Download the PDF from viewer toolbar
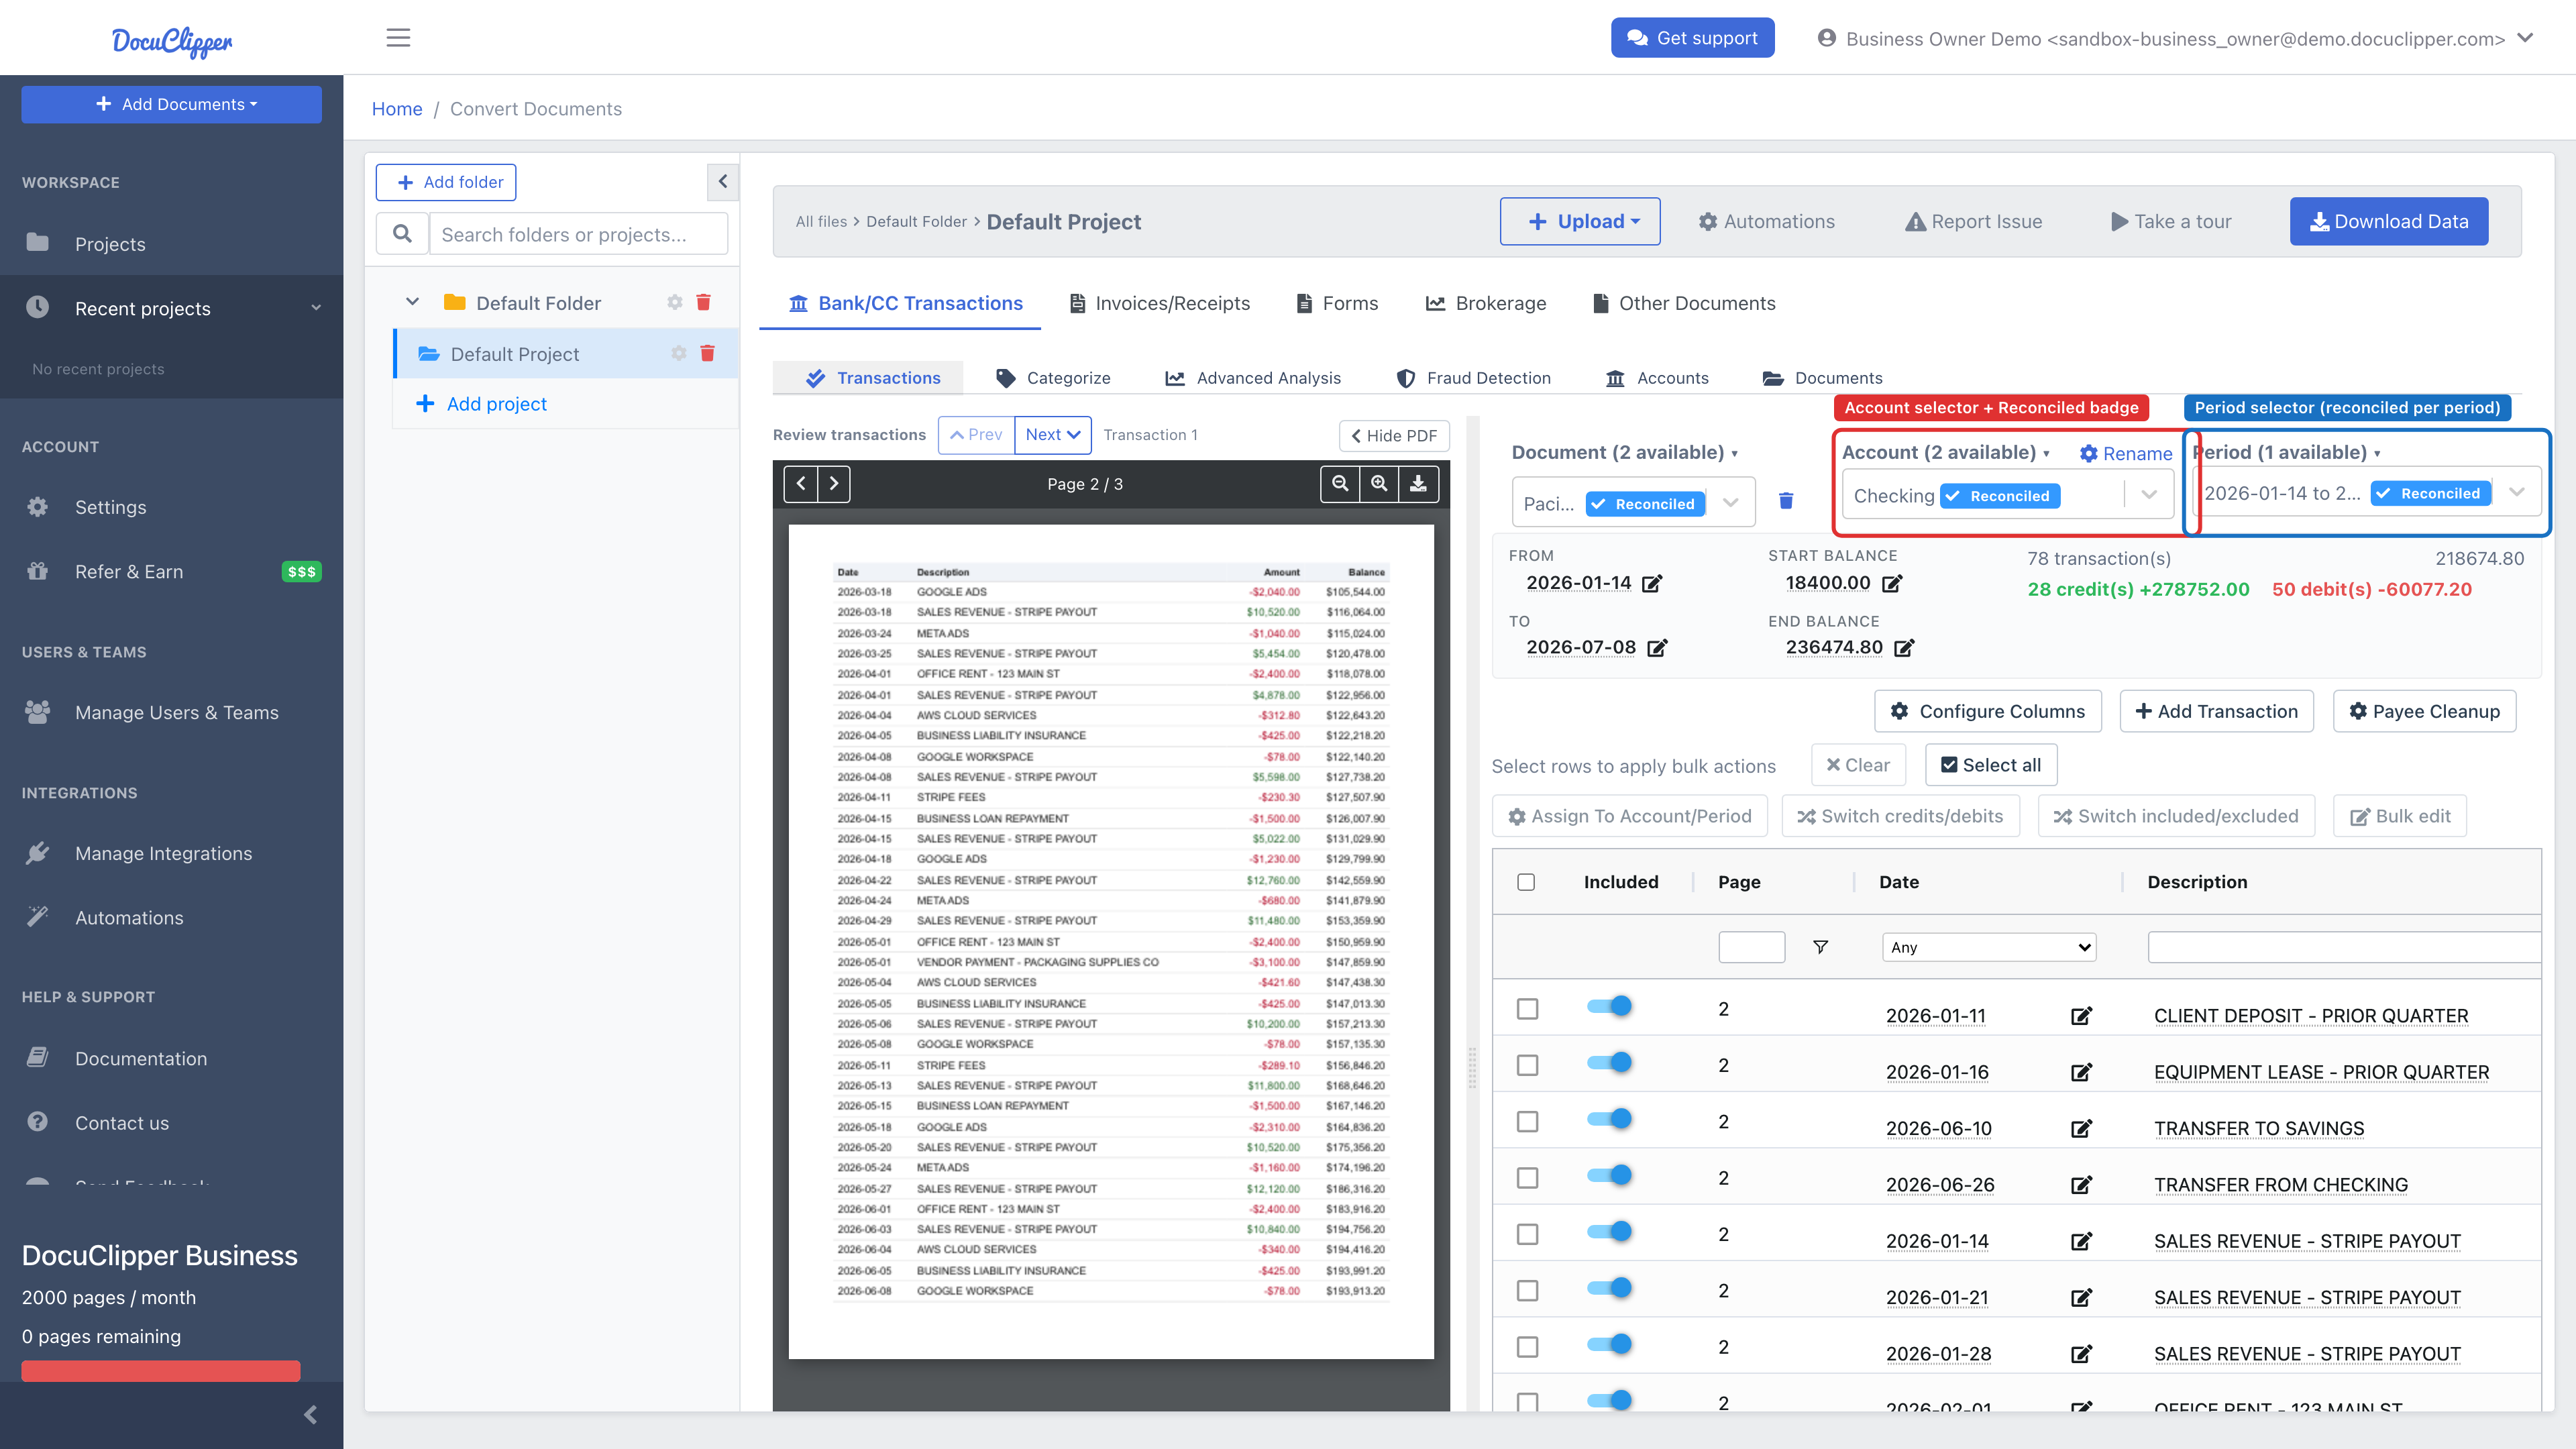 1418,484
